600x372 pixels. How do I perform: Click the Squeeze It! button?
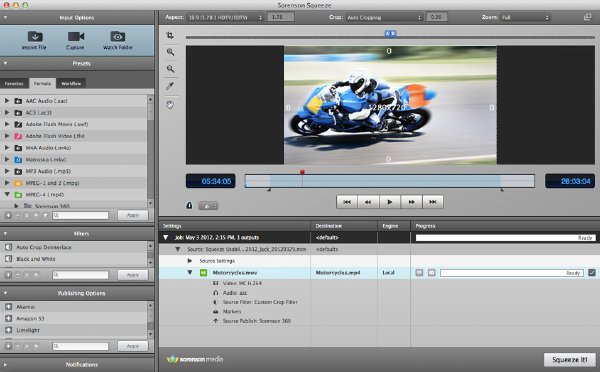coord(569,359)
